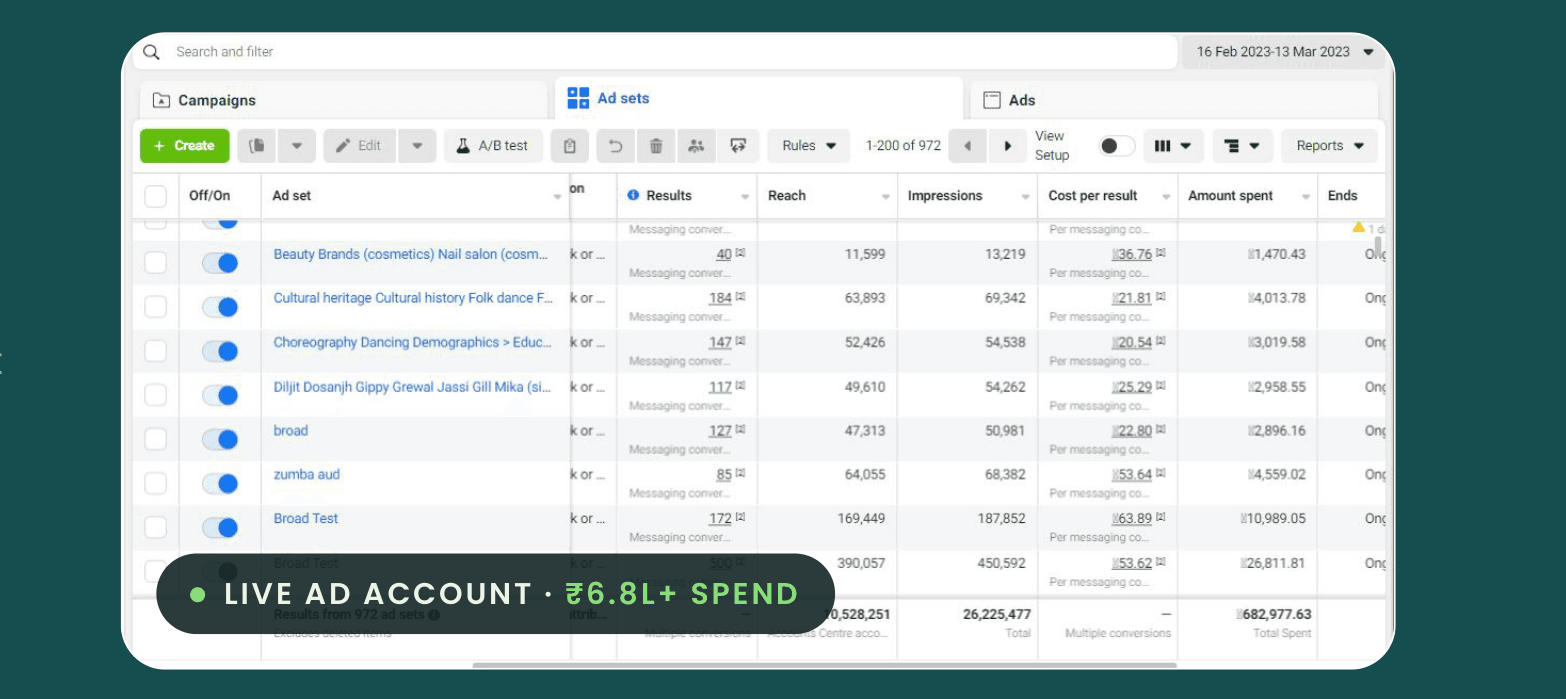Check the Beauty Brands row checkbox
Image resolution: width=1566 pixels, height=699 pixels.
point(156,263)
